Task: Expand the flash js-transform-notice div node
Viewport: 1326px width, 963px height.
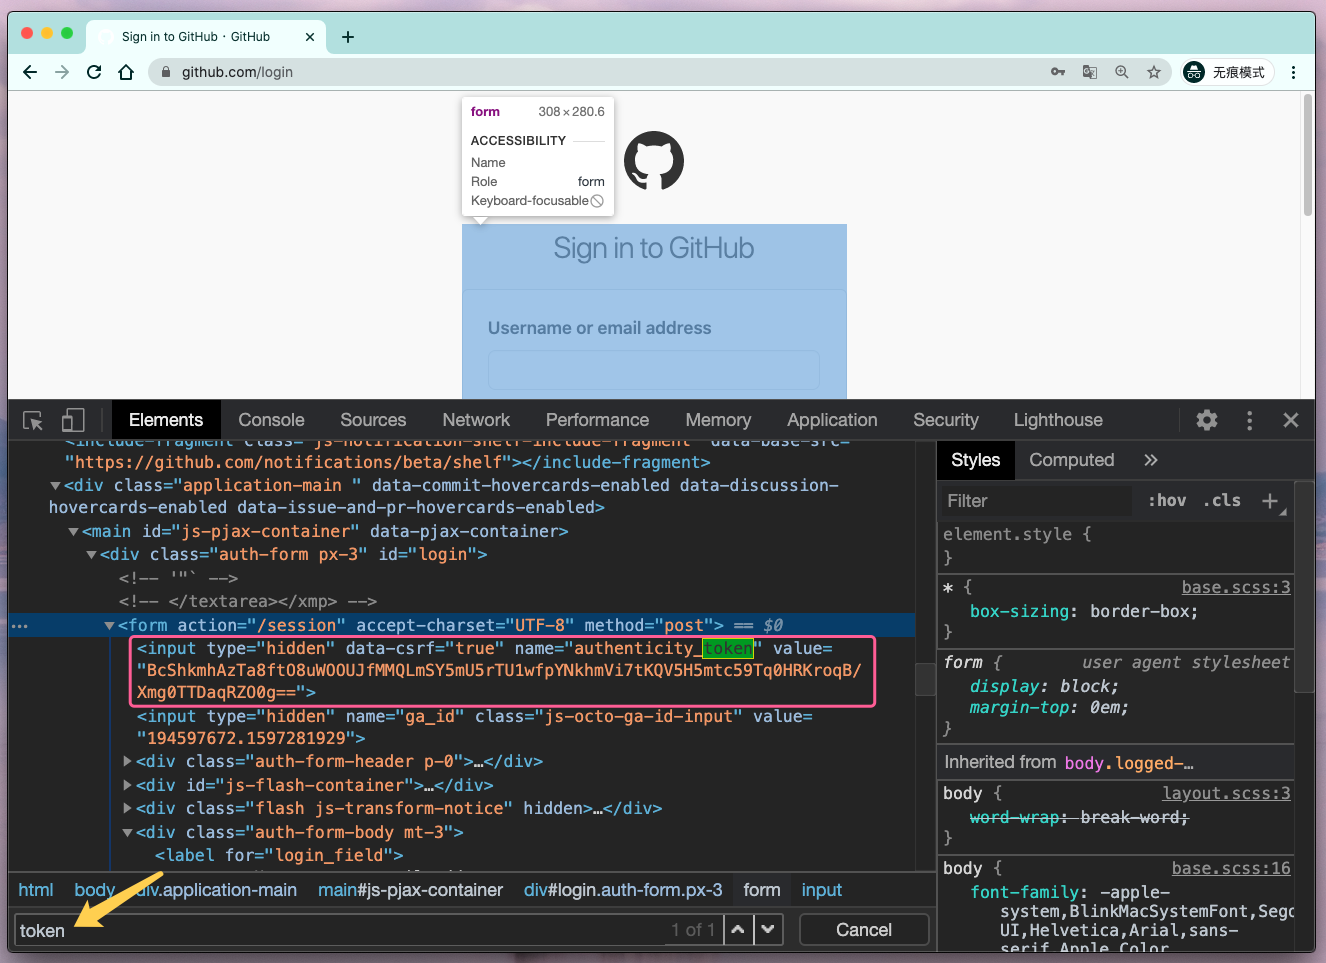Action: pyautogui.click(x=127, y=808)
